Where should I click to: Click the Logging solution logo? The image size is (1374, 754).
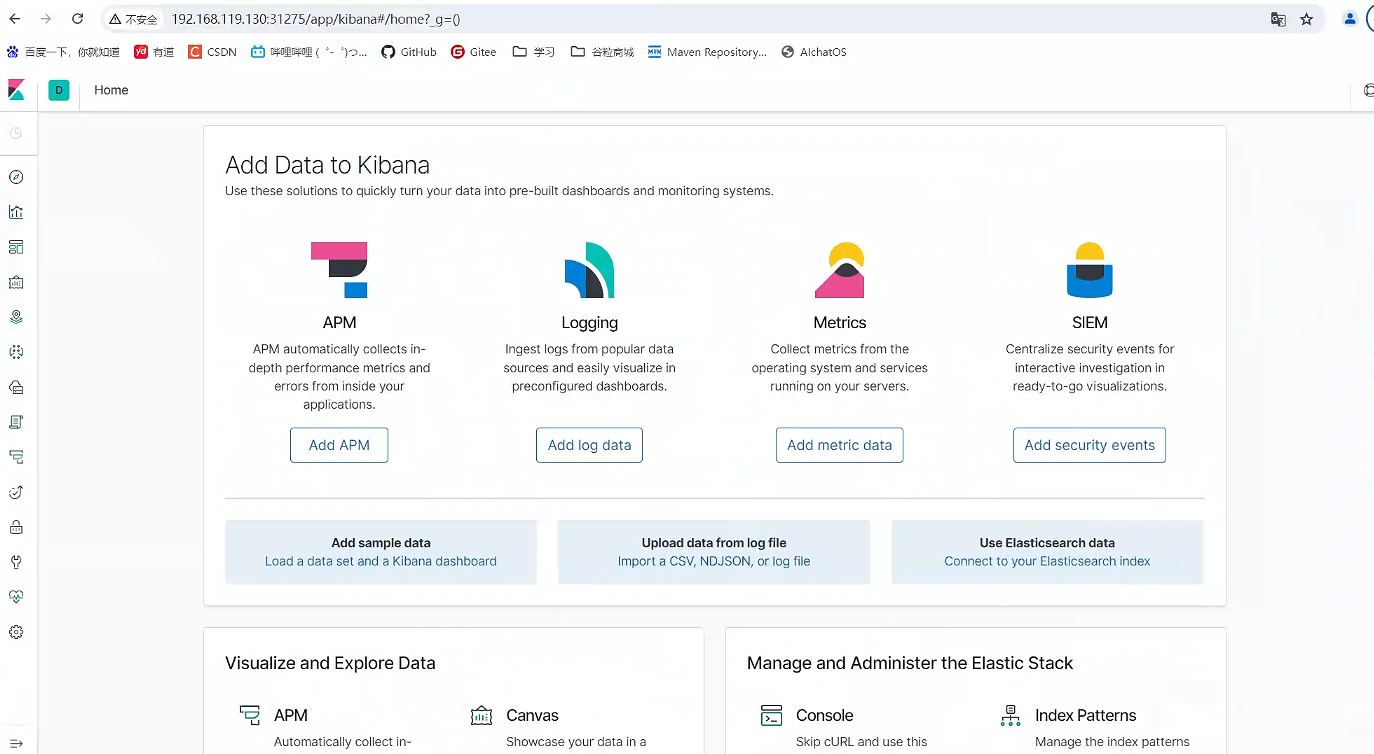[x=589, y=269]
